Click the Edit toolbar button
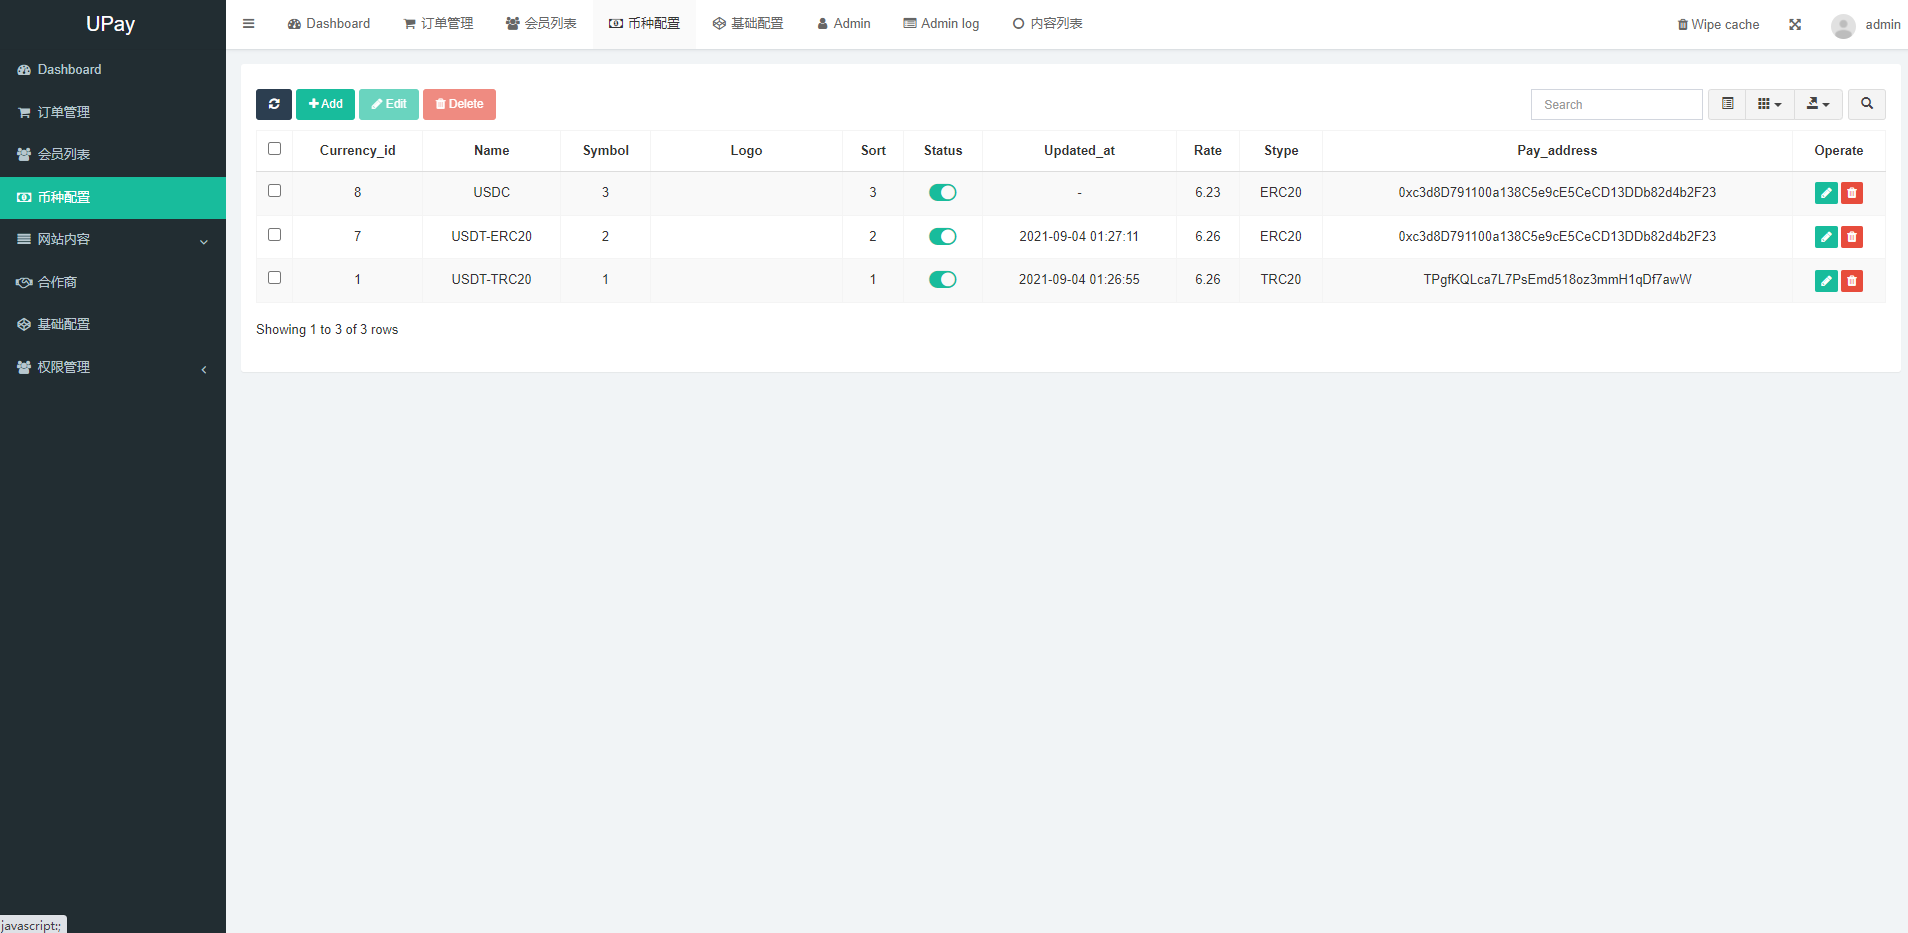 (x=389, y=104)
